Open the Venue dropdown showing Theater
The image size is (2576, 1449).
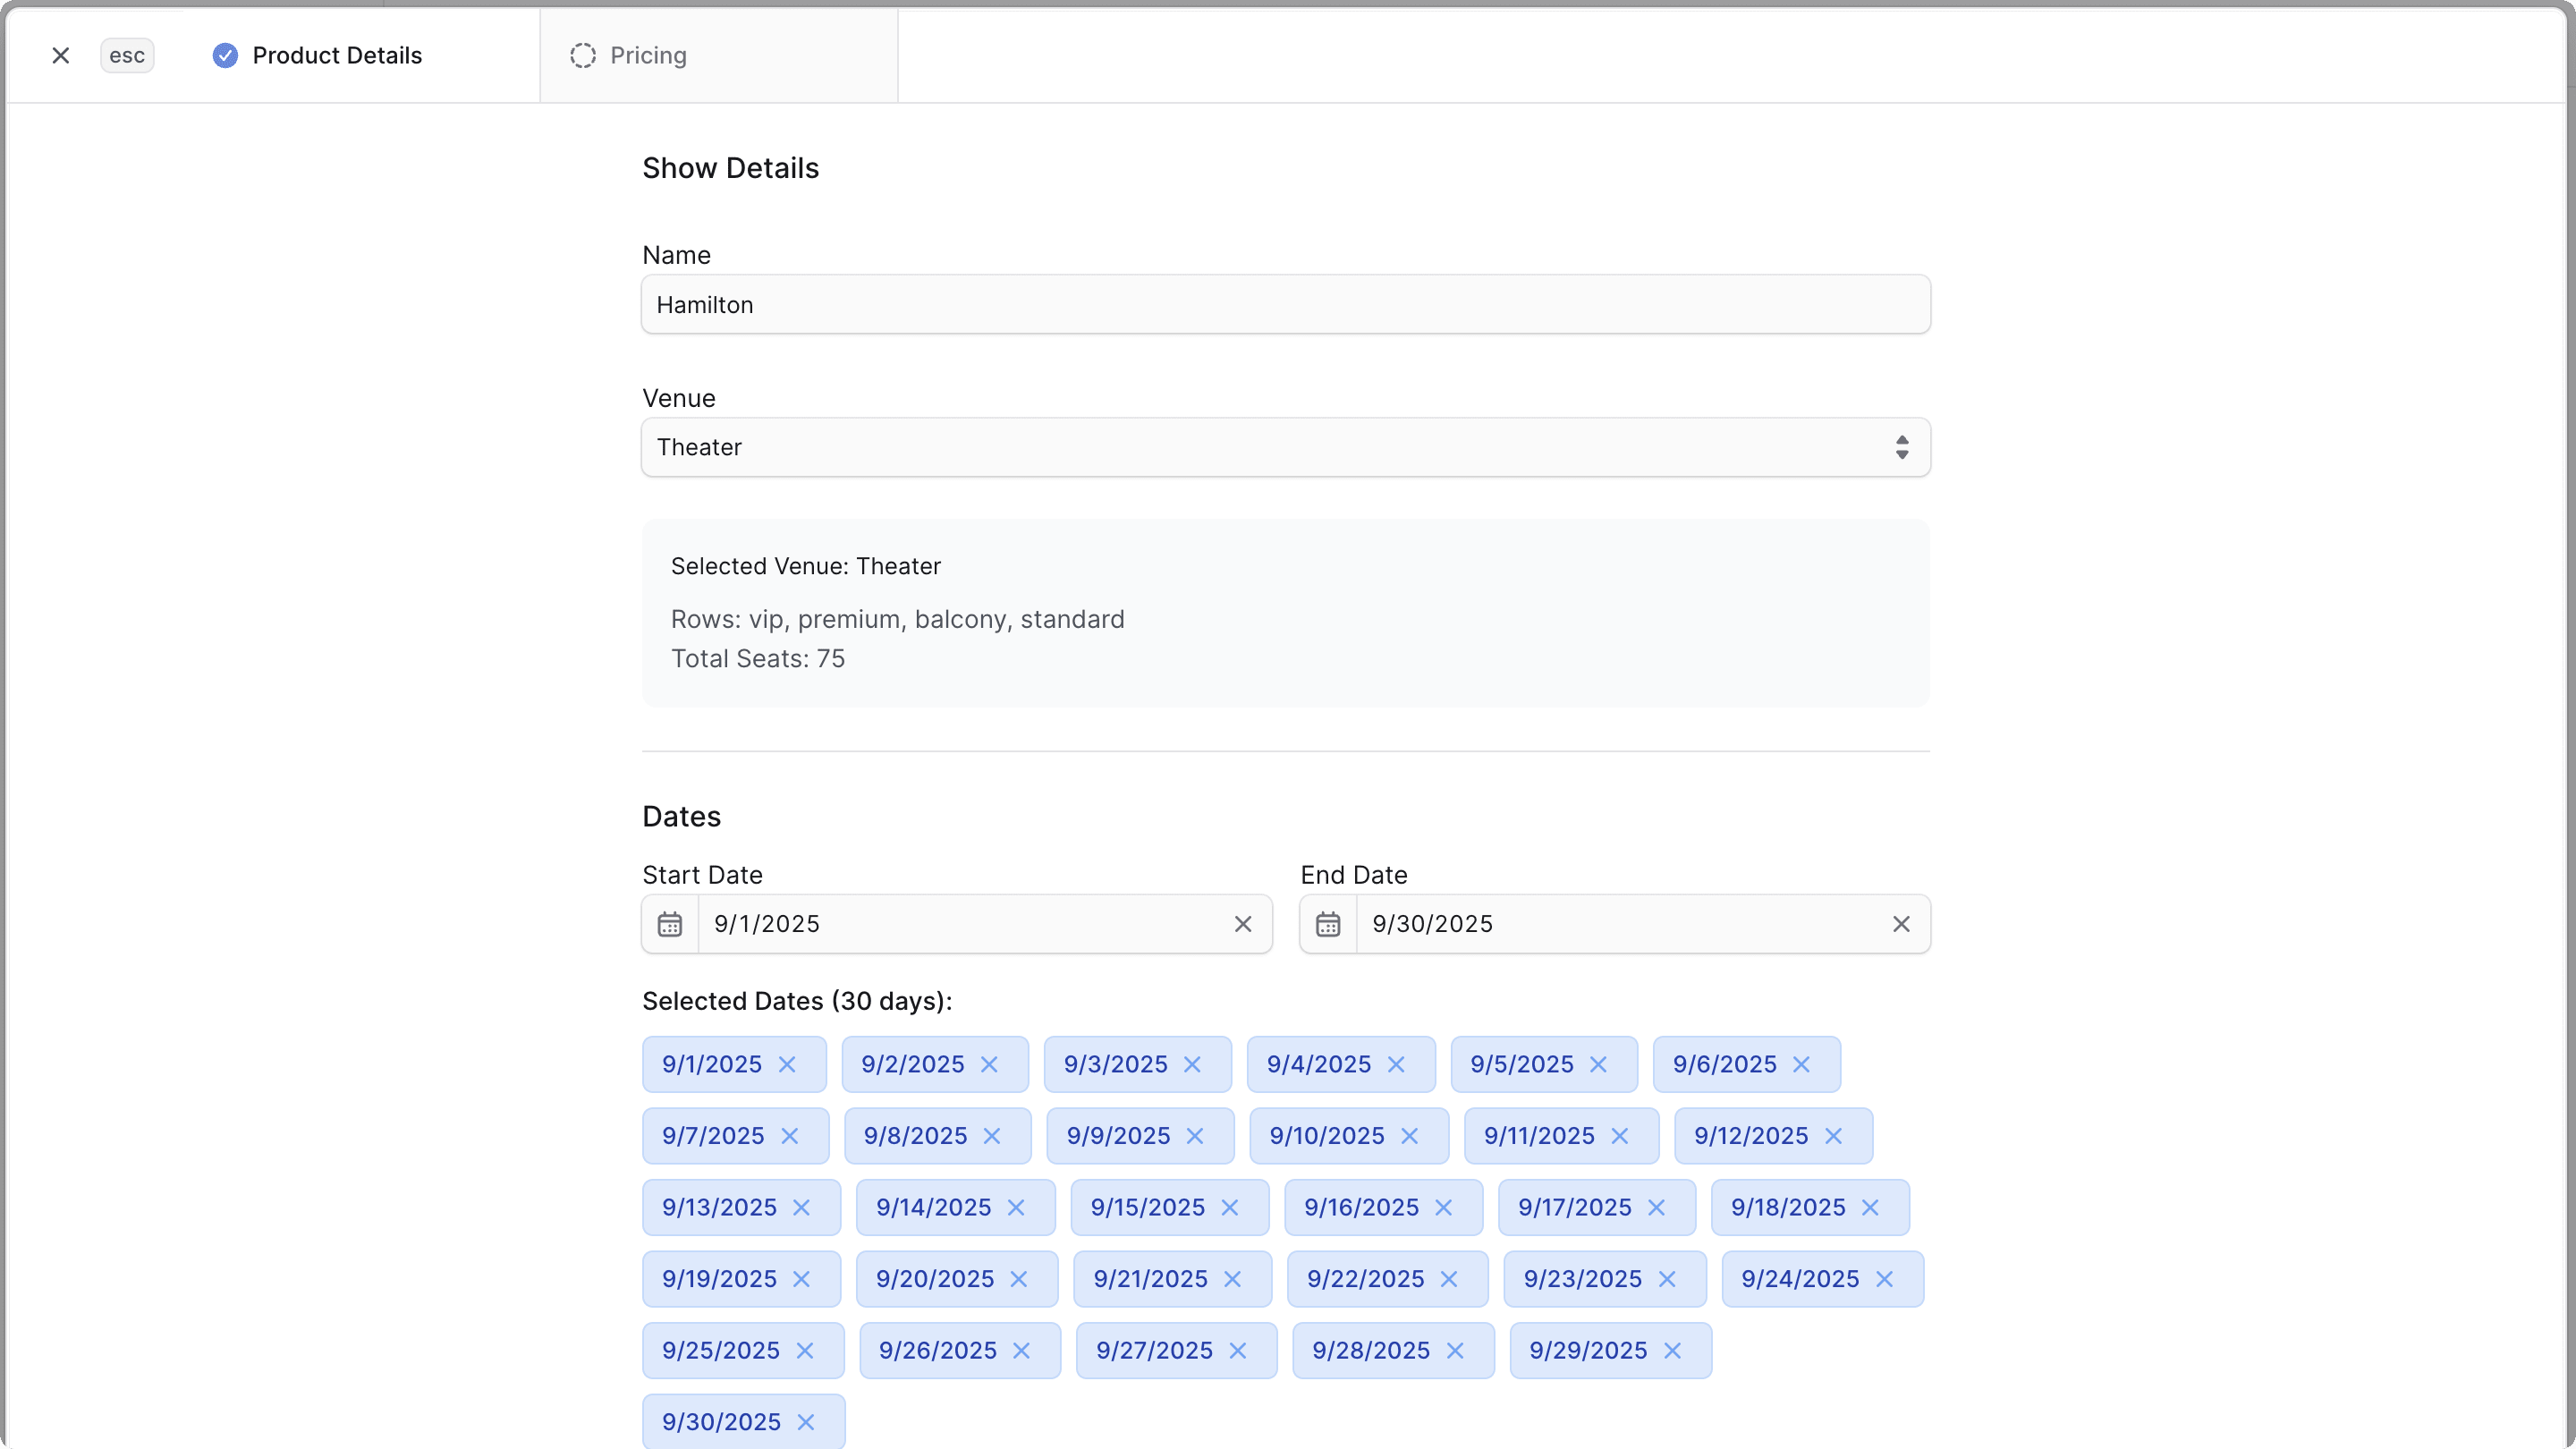[1284, 447]
